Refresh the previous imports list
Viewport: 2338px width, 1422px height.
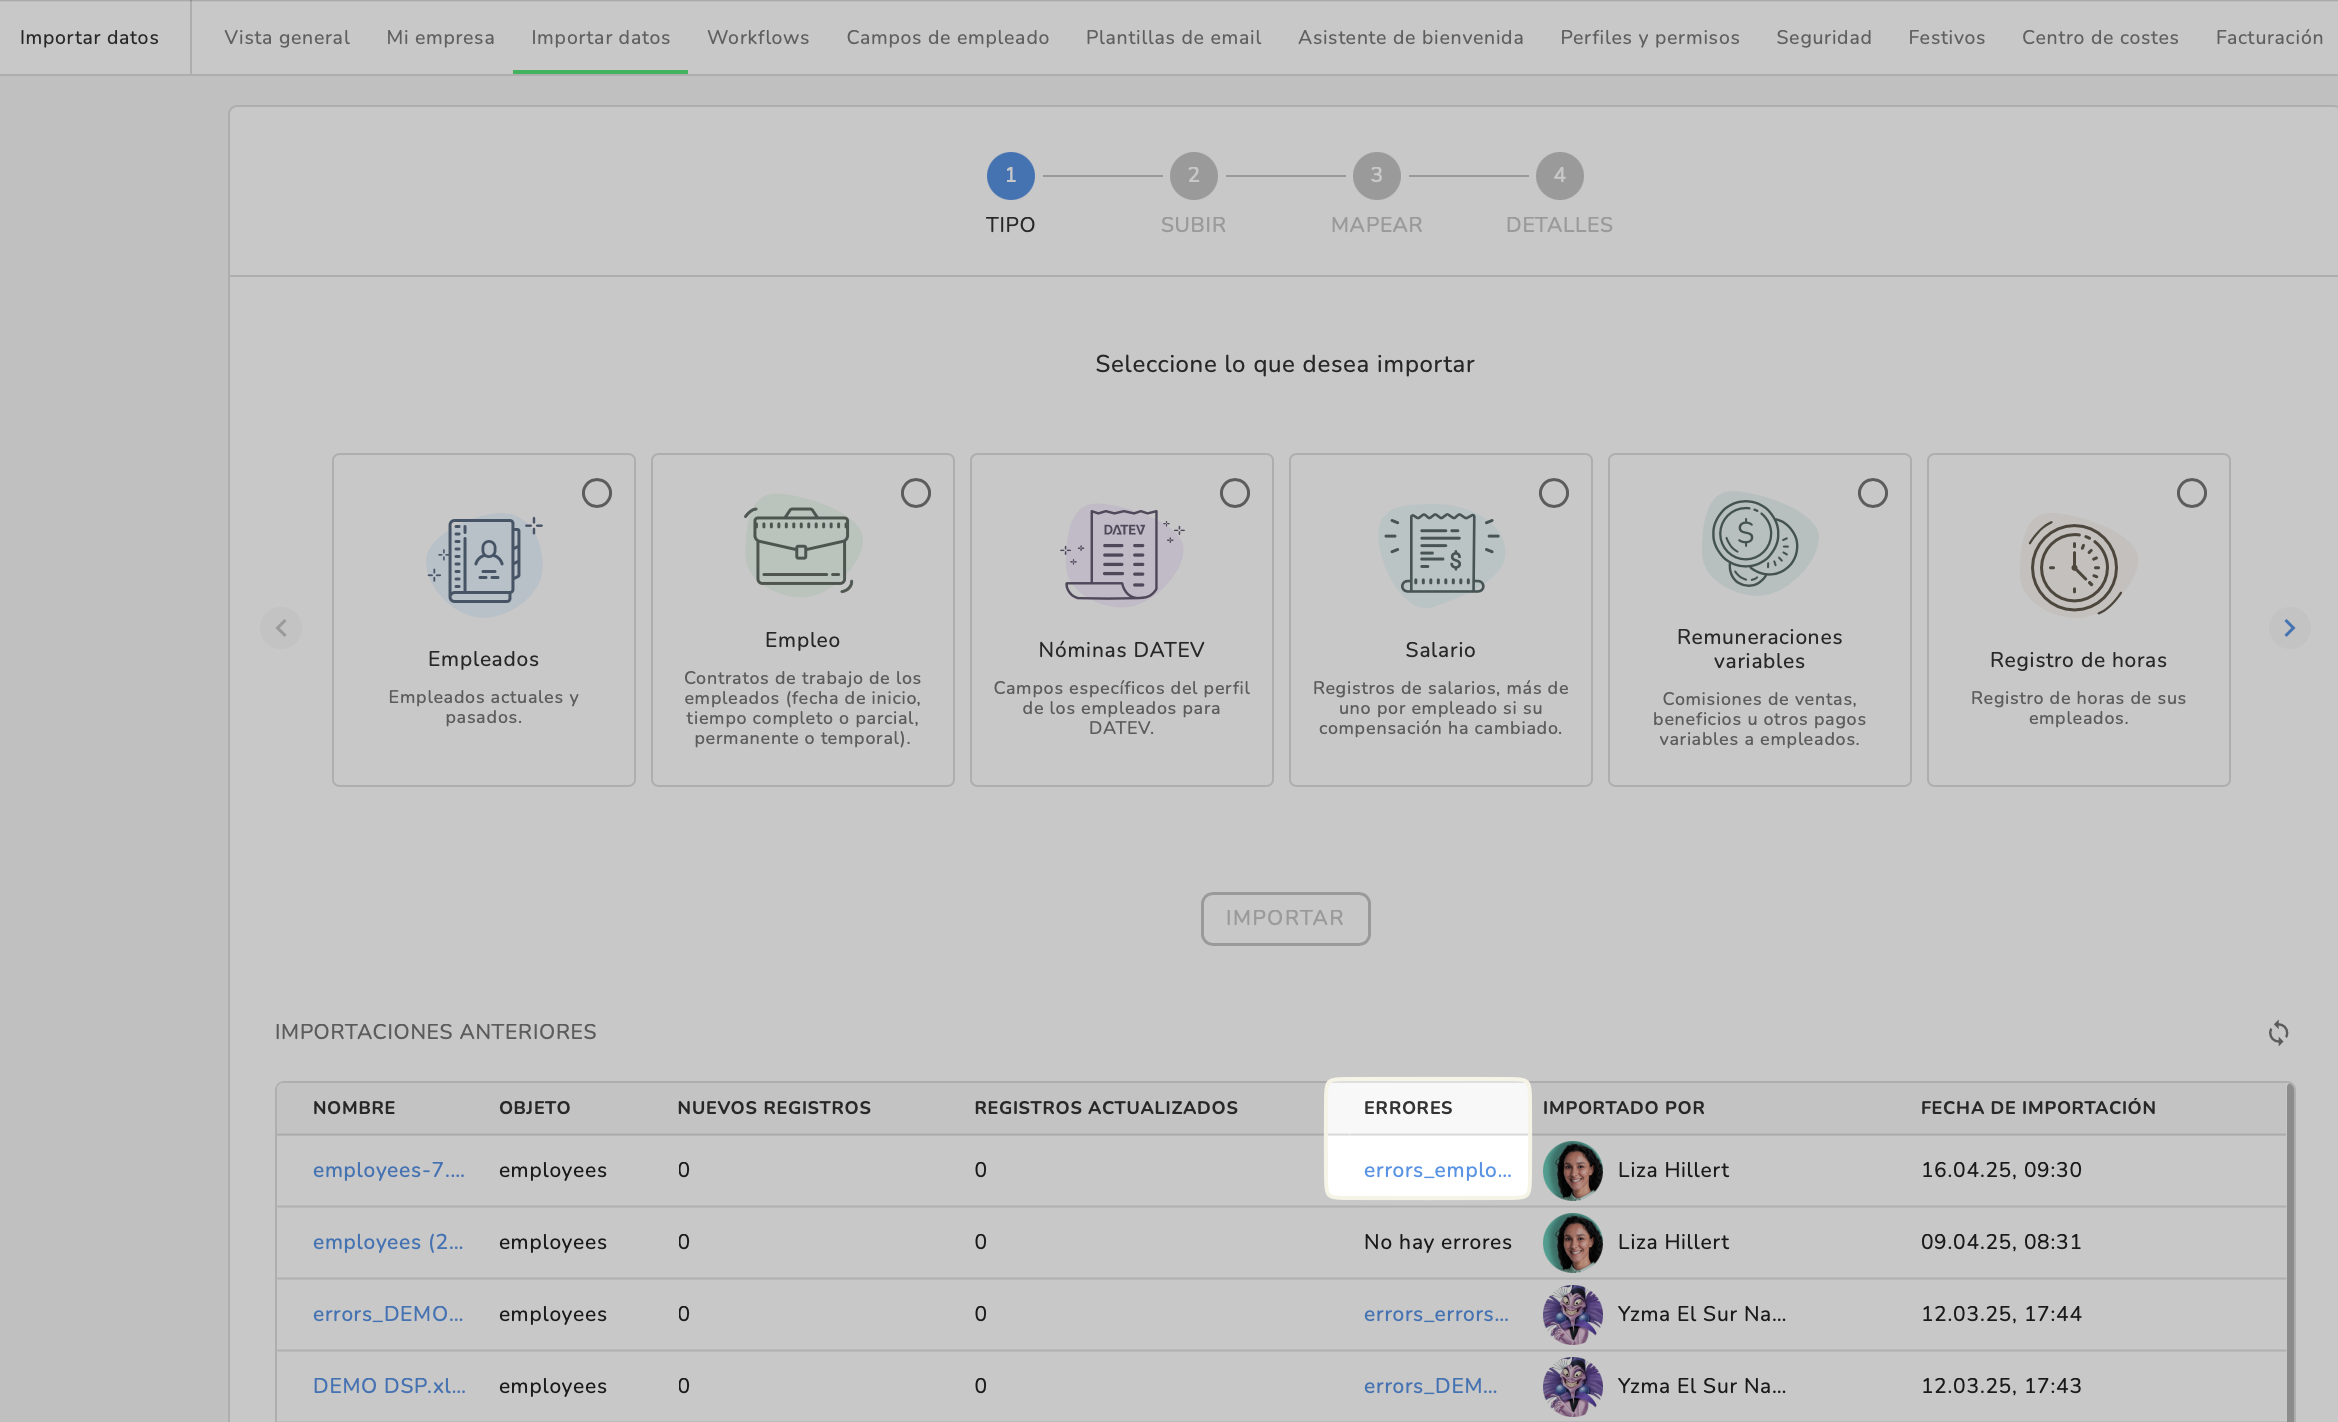[2278, 1033]
